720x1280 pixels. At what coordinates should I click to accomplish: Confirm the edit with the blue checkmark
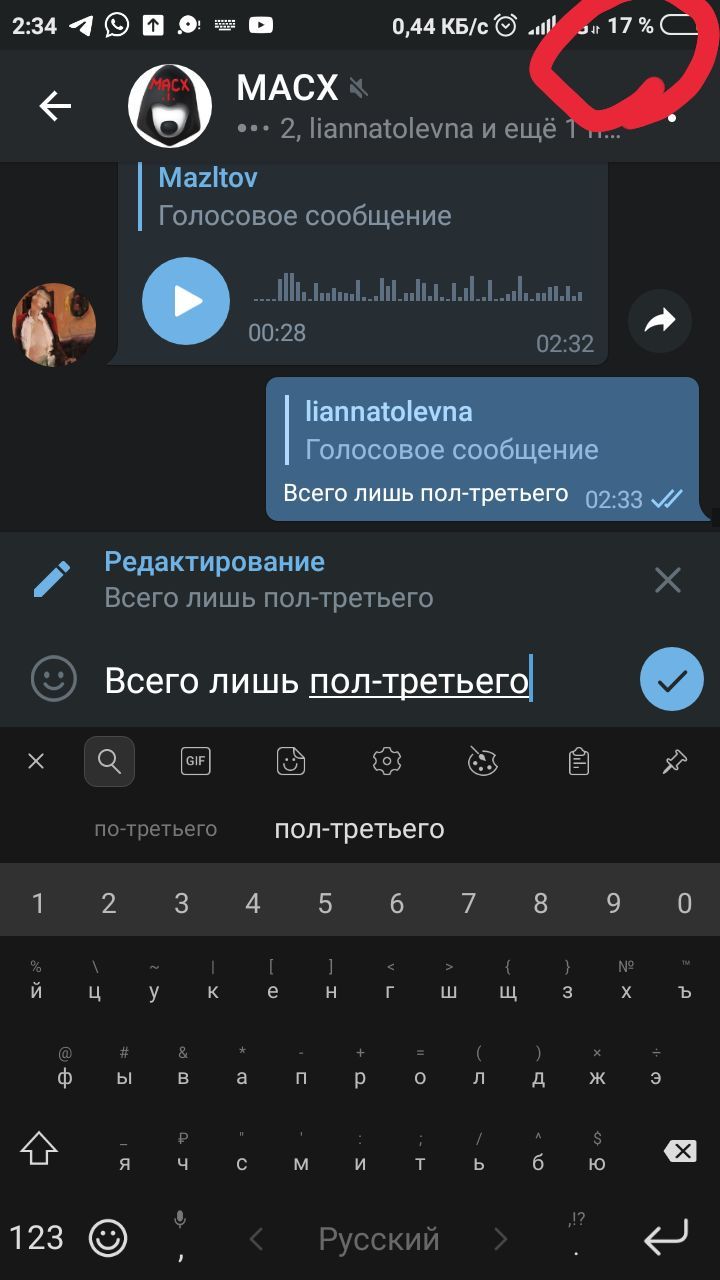pyautogui.click(x=672, y=681)
